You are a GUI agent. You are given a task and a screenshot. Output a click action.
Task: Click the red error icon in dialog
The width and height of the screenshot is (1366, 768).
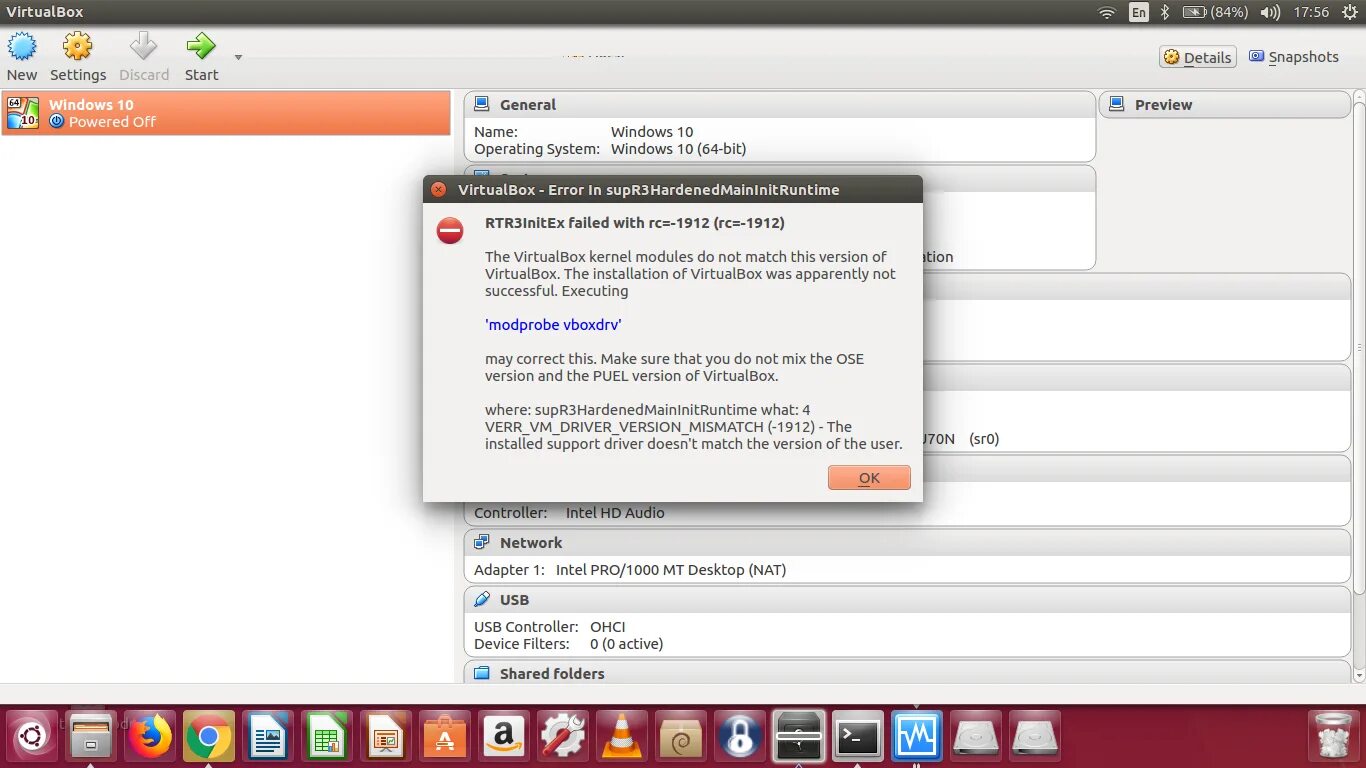pyautogui.click(x=450, y=231)
